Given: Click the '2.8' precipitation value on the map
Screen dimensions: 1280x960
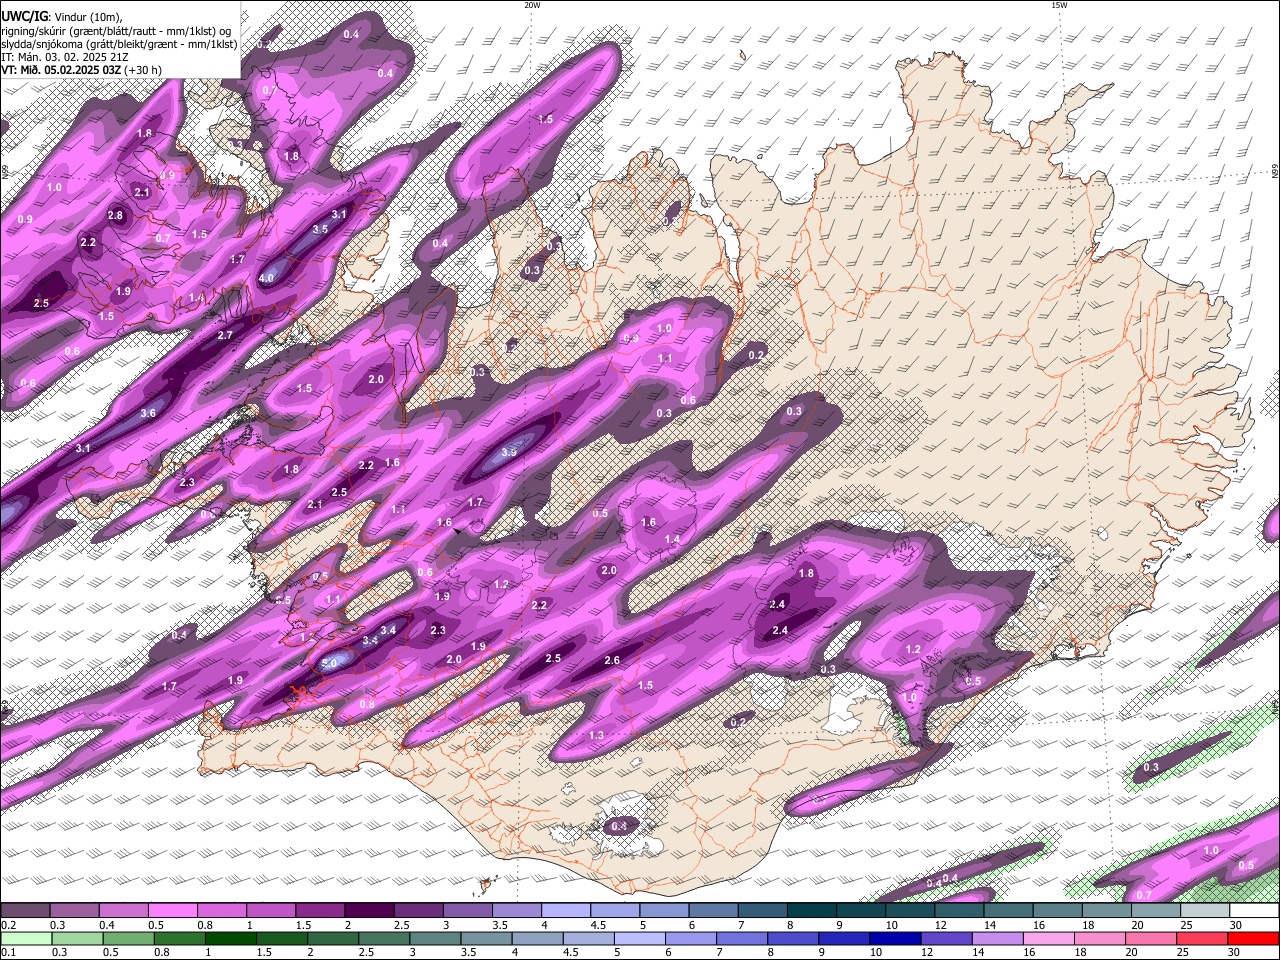Looking at the screenshot, I should click(116, 215).
